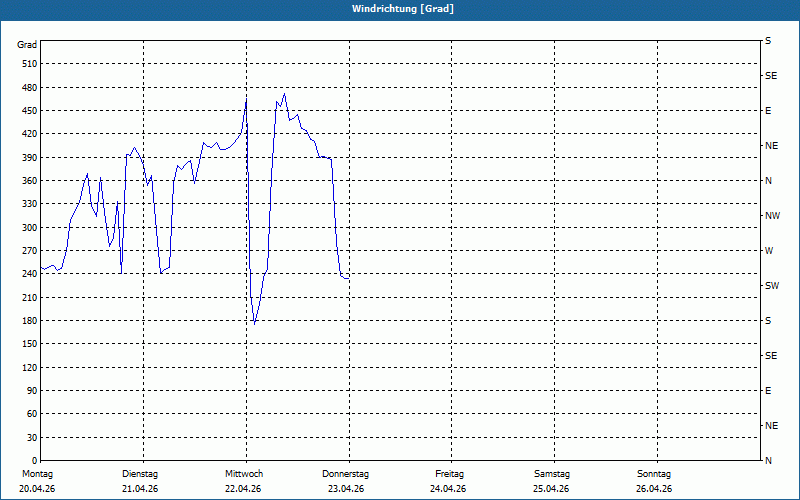This screenshot has height=500, width=800.
Task: Click the Sonntag day label
Action: point(654,474)
